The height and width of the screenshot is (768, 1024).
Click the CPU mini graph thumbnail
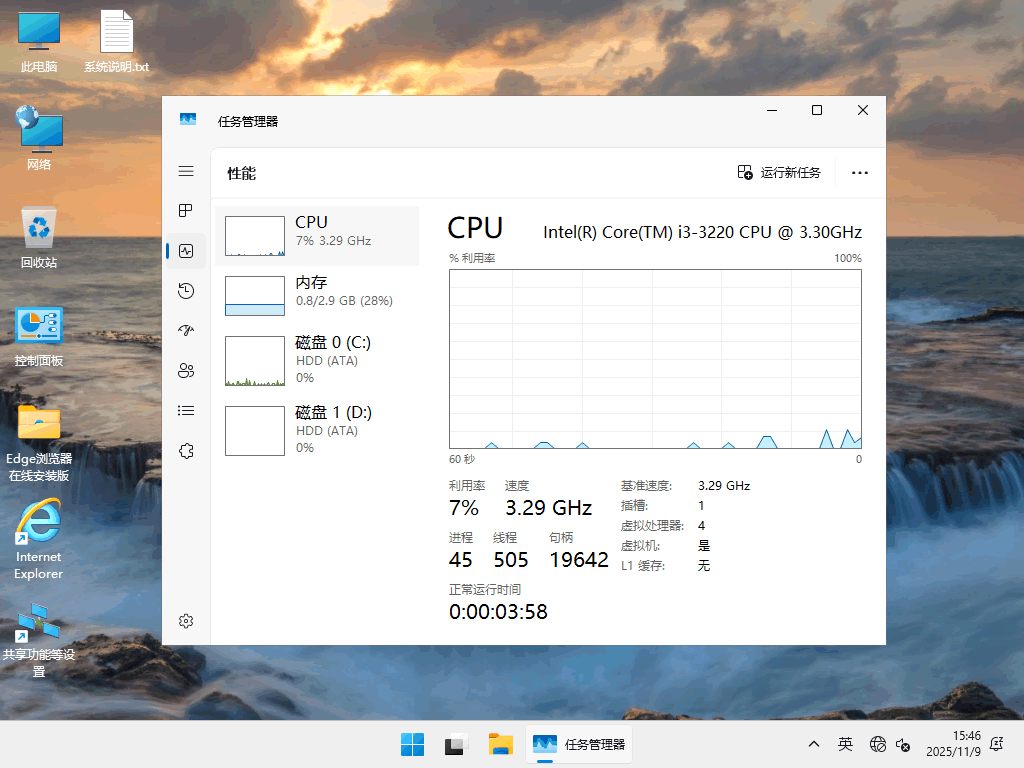click(x=255, y=236)
